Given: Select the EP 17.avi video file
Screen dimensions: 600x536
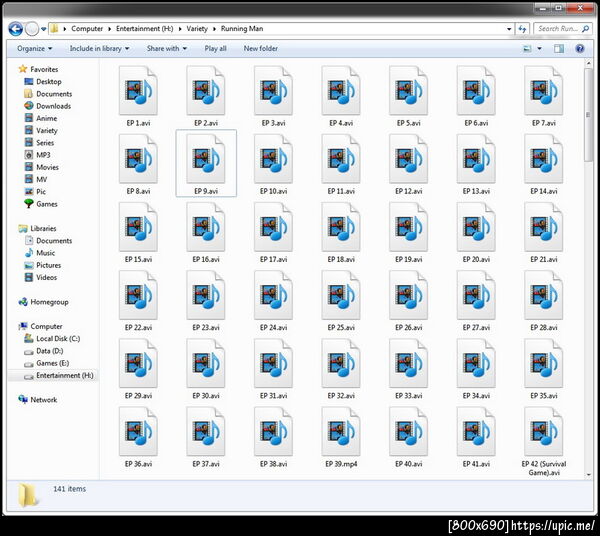Looking at the screenshot, I should (273, 232).
